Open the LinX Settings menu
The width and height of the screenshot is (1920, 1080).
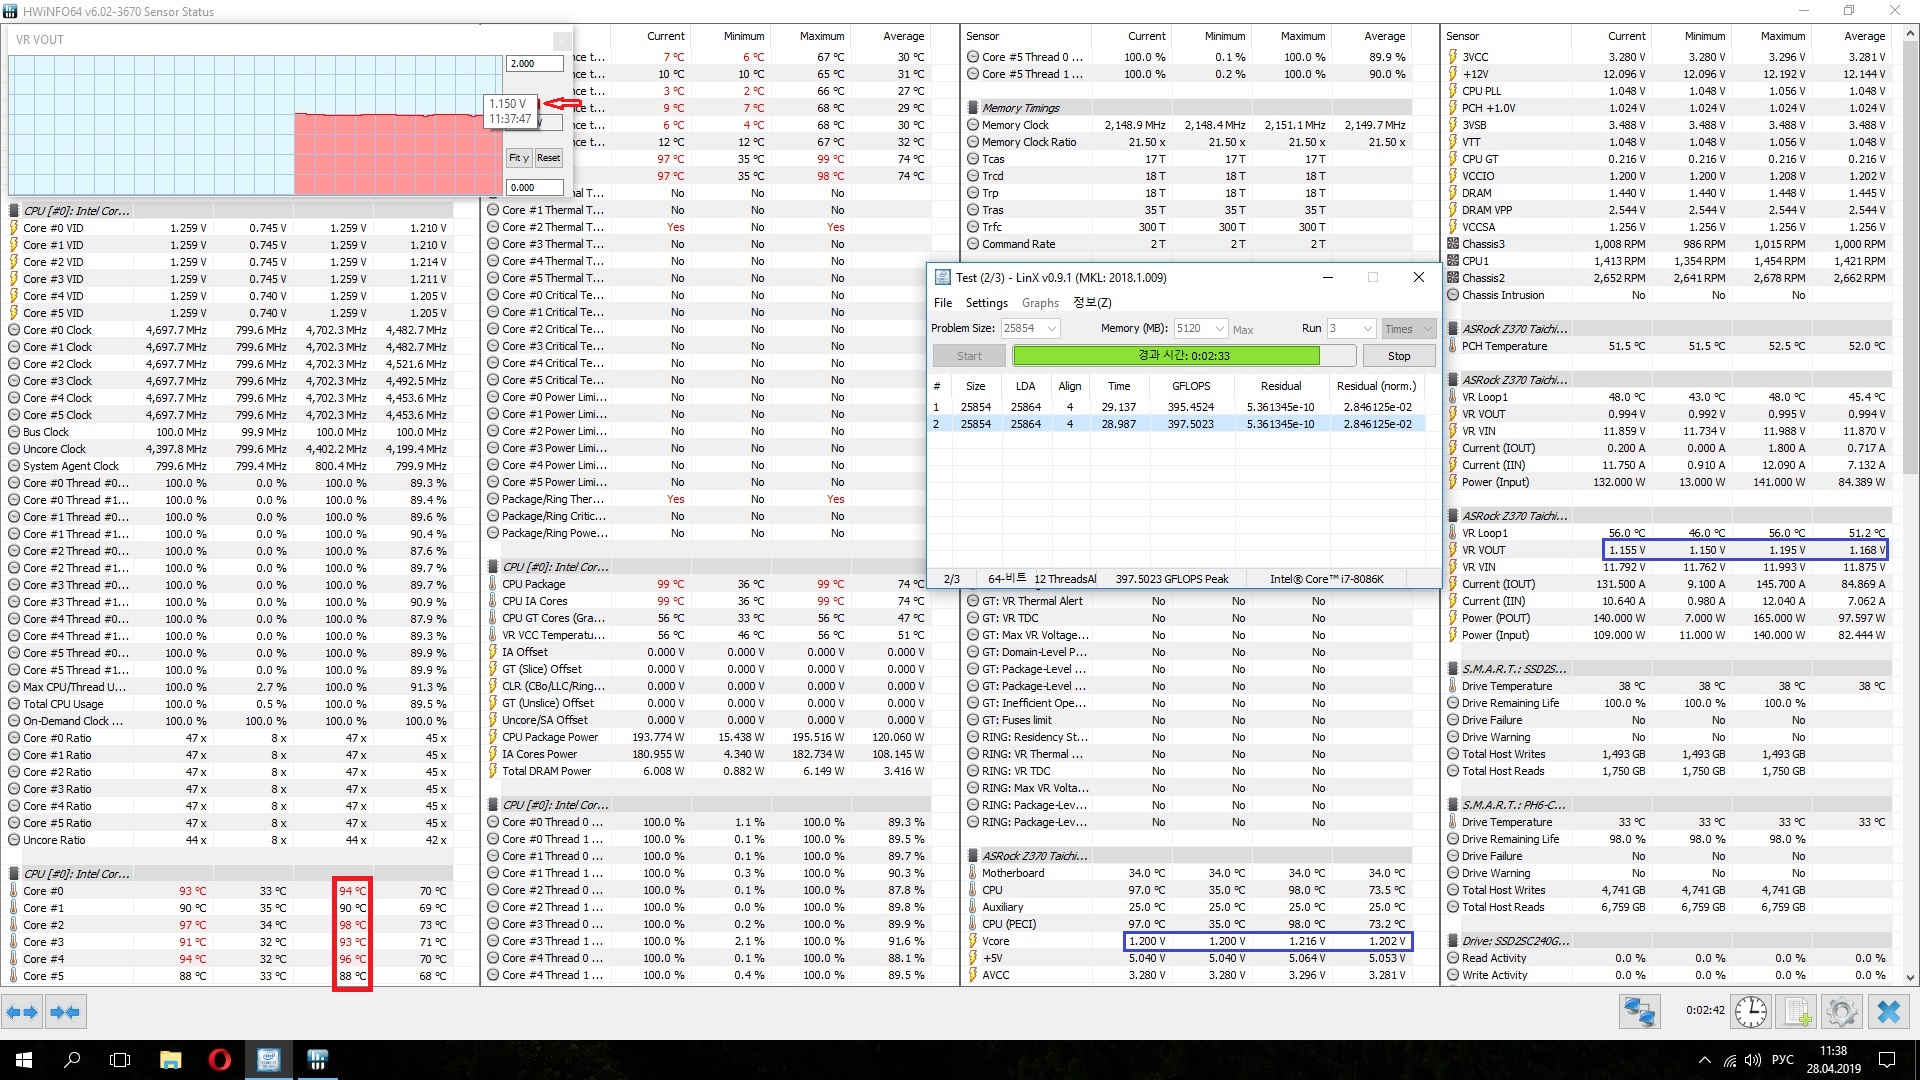tap(986, 303)
